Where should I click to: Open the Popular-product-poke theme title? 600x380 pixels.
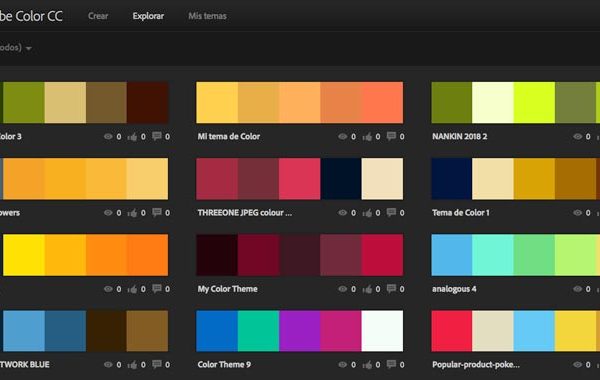476,365
